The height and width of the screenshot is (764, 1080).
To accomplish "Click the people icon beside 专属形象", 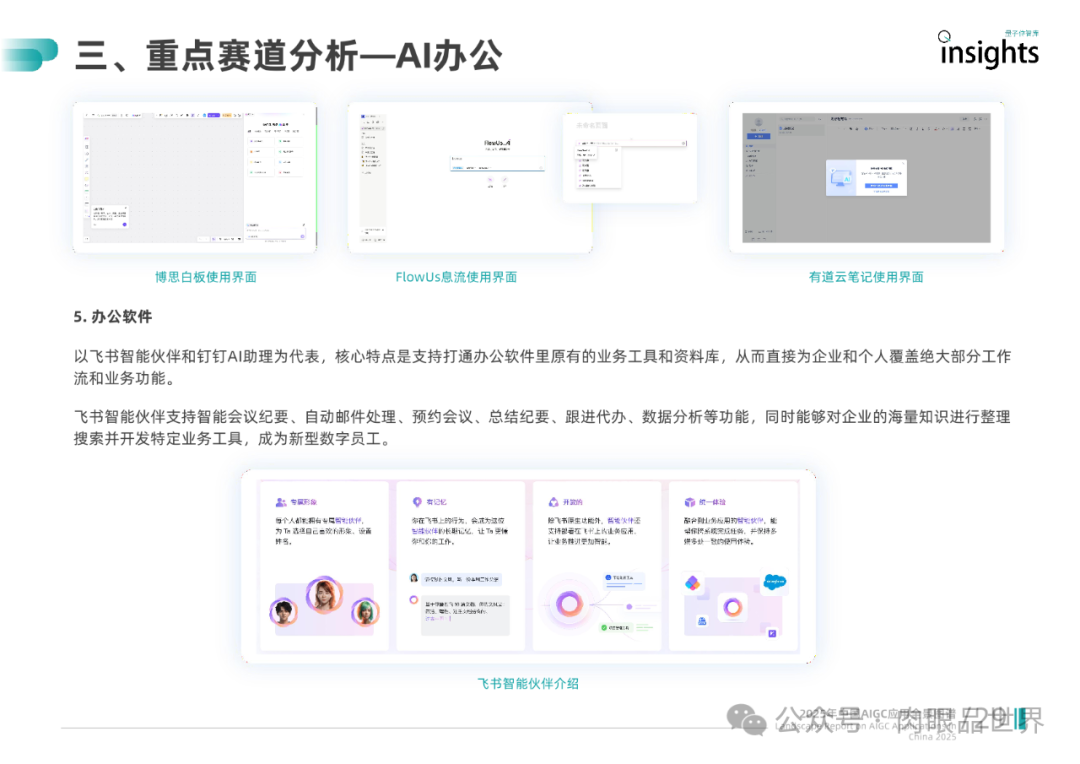I will (281, 502).
